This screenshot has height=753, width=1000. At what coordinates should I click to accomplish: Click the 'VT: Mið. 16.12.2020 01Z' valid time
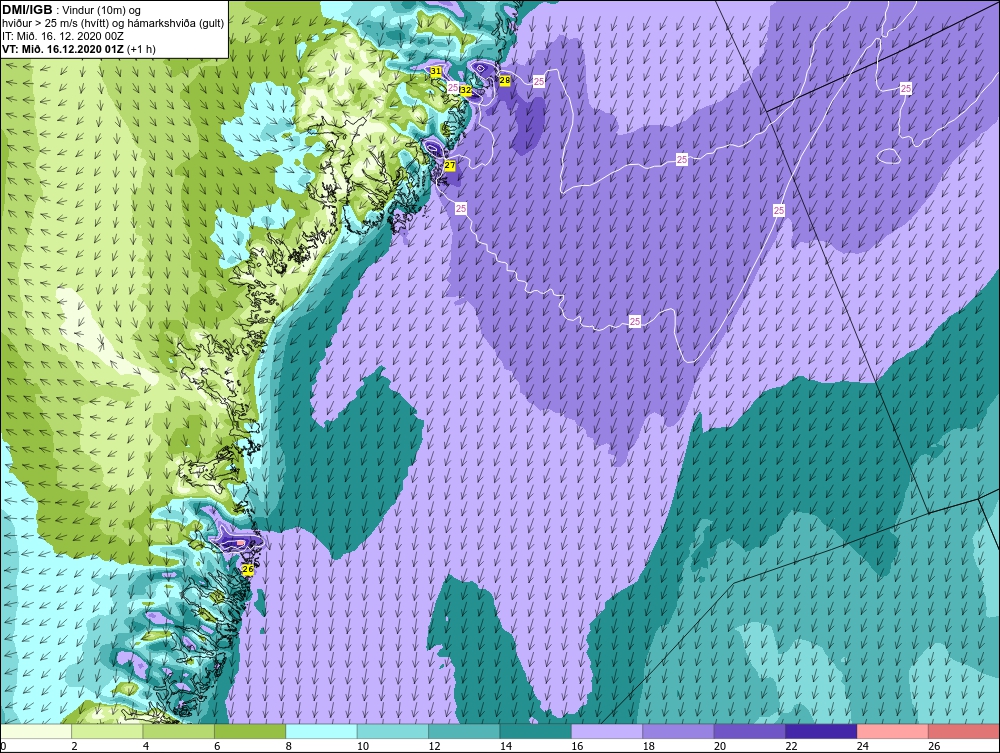point(63,48)
